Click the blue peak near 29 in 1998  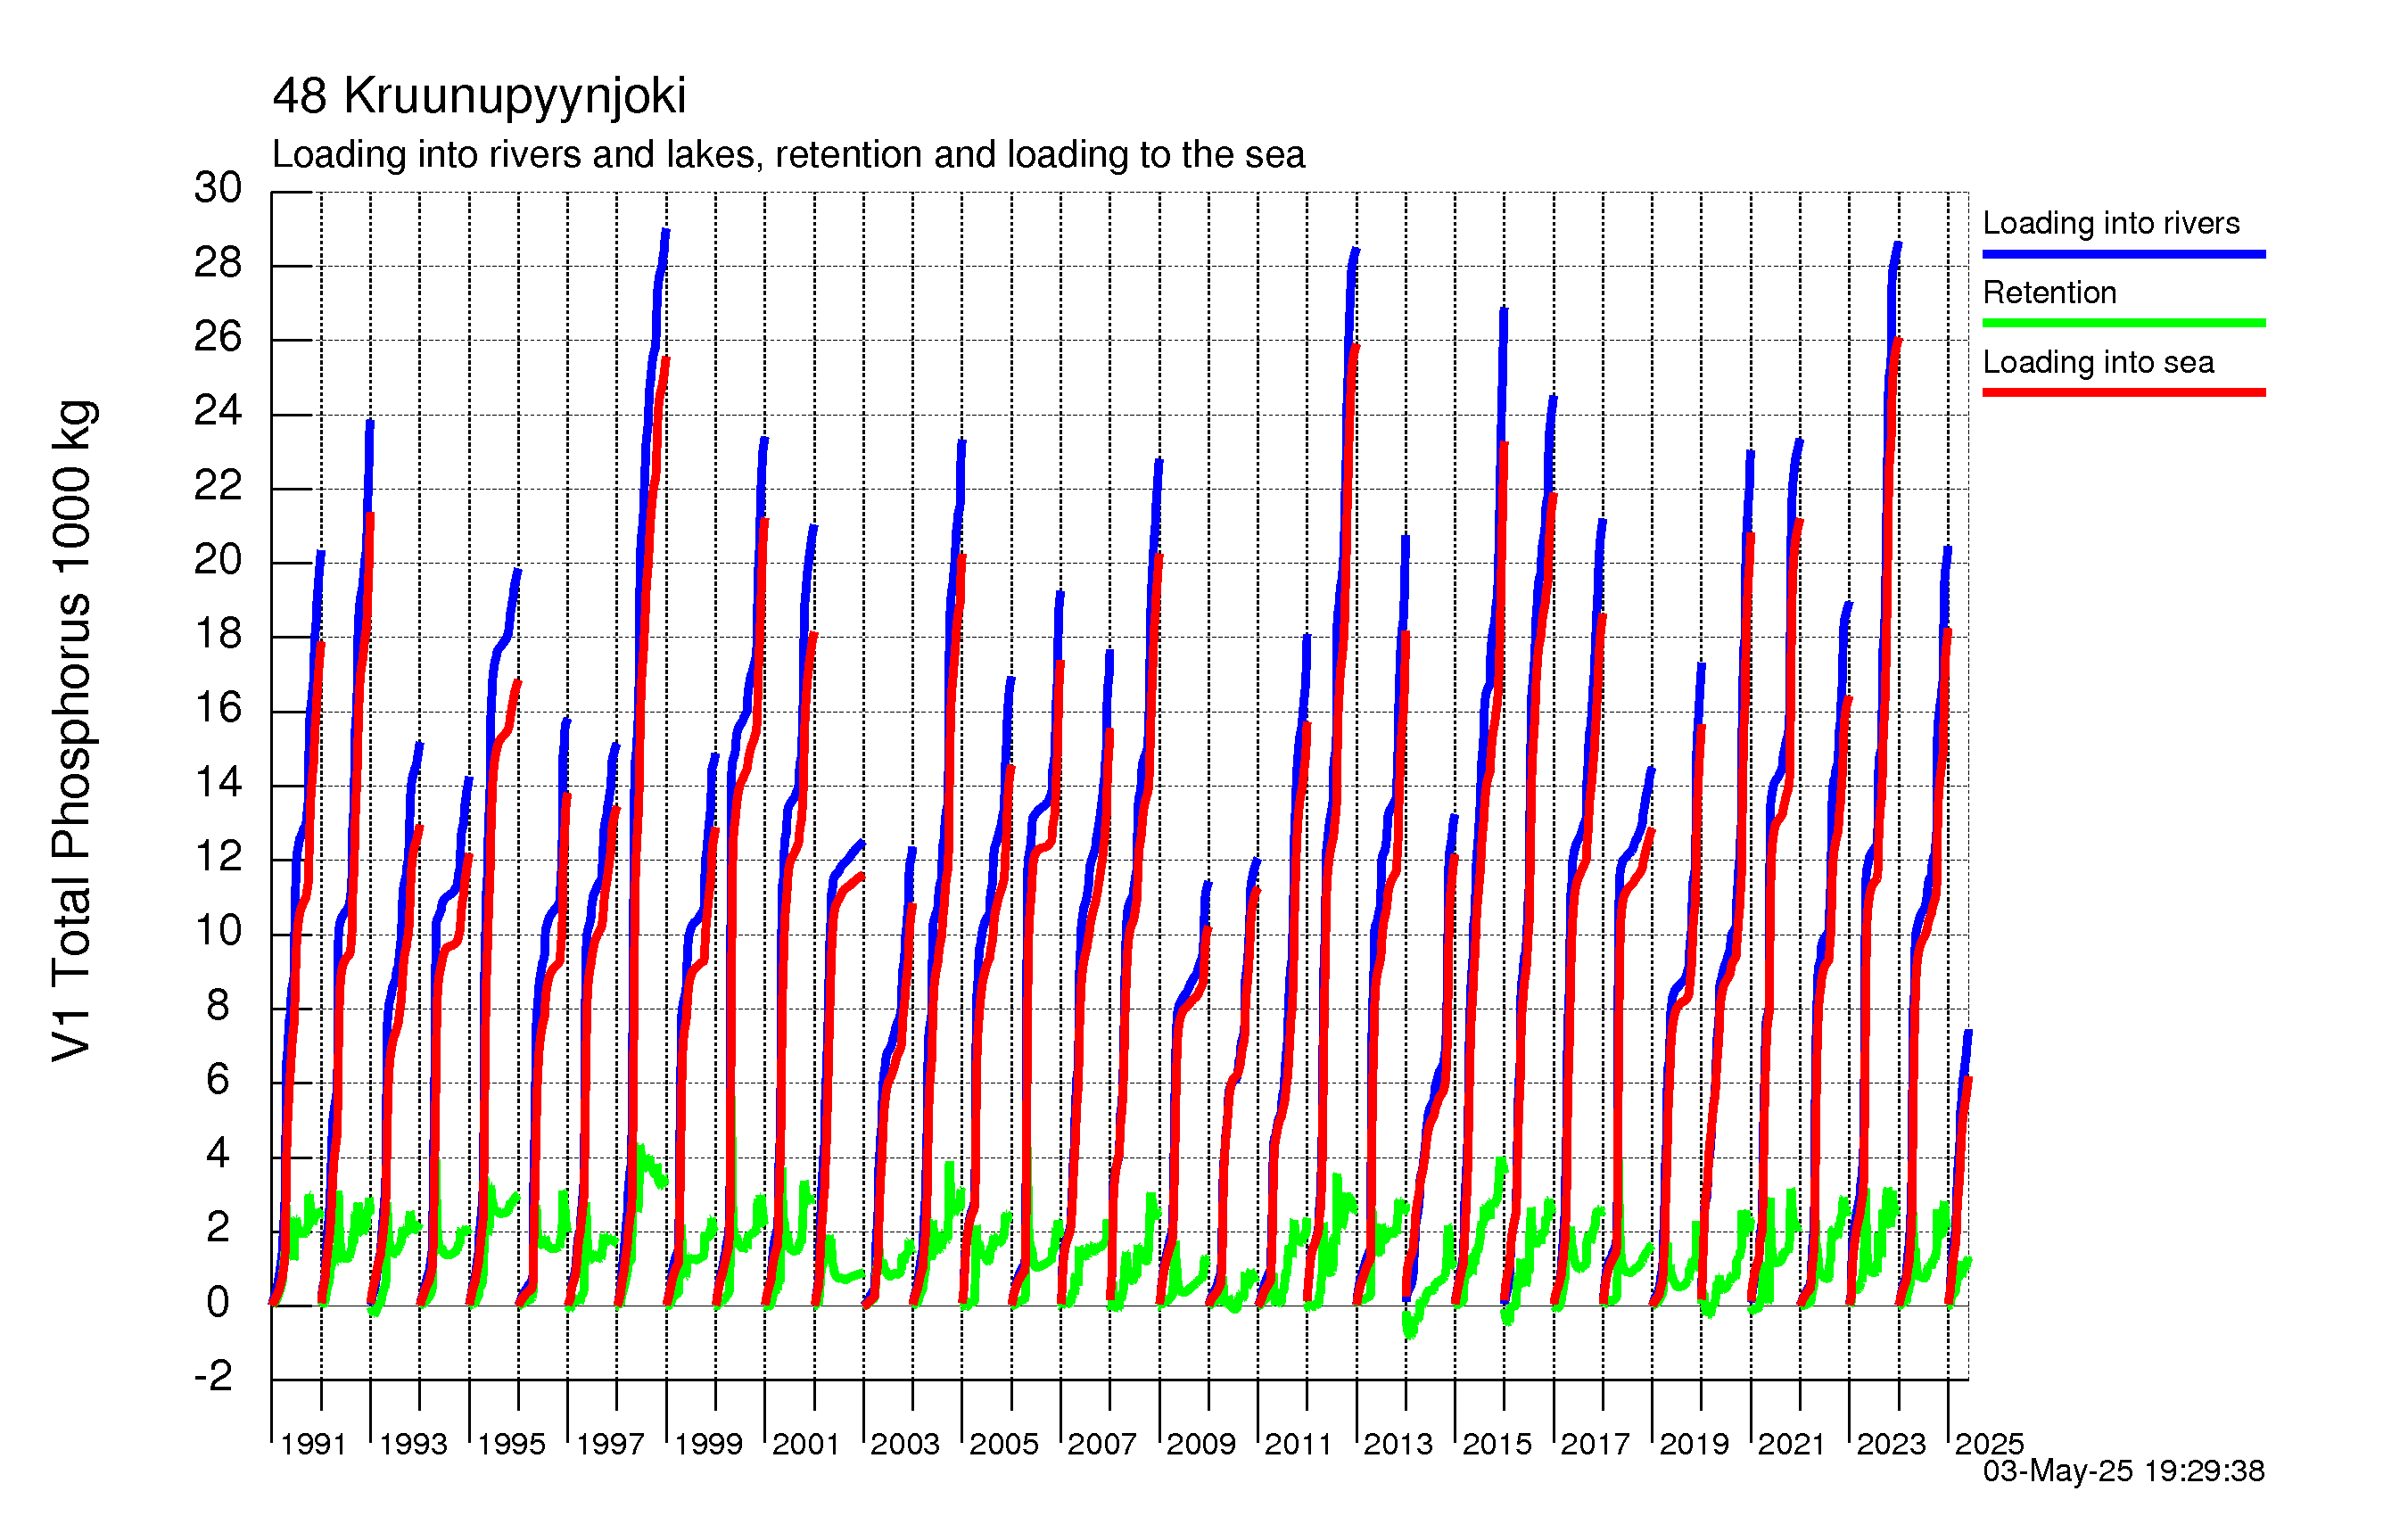pyautogui.click(x=666, y=232)
